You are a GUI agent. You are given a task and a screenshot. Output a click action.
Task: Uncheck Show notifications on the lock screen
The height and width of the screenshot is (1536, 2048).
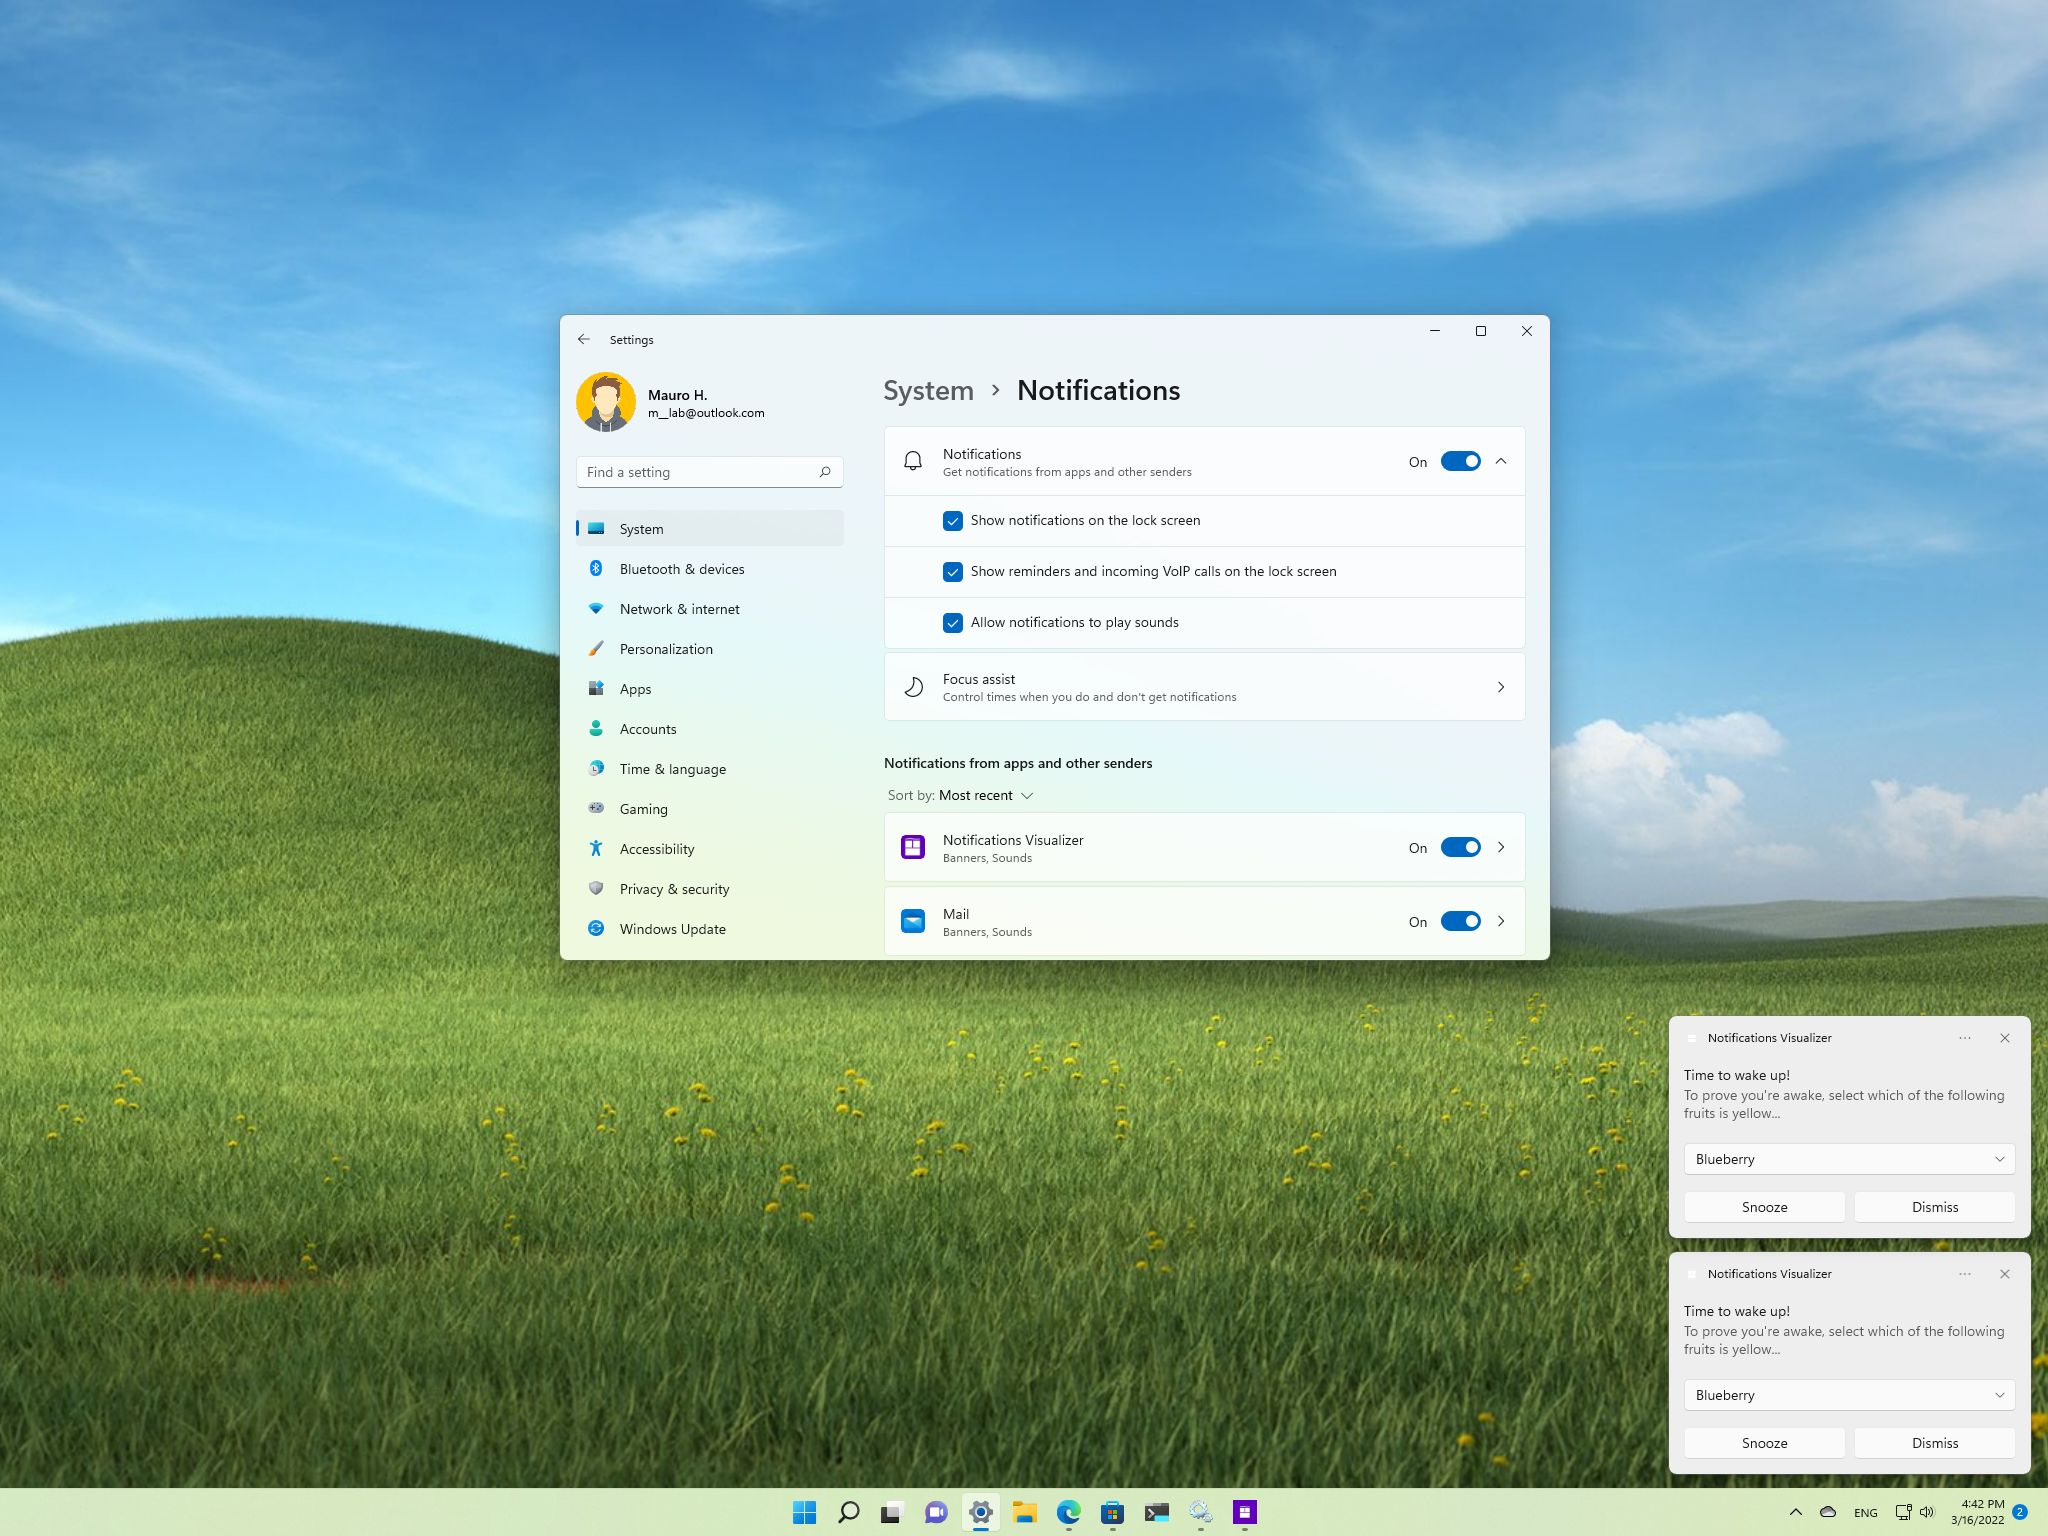953,520
